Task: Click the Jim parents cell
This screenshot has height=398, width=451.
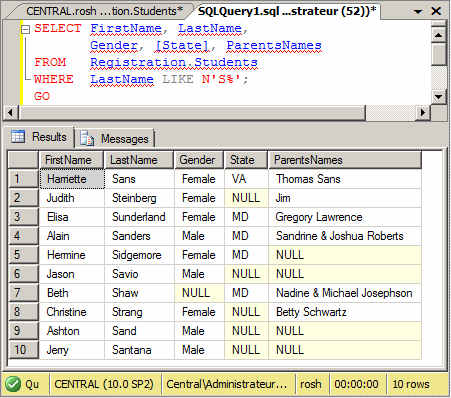Action: 345,198
